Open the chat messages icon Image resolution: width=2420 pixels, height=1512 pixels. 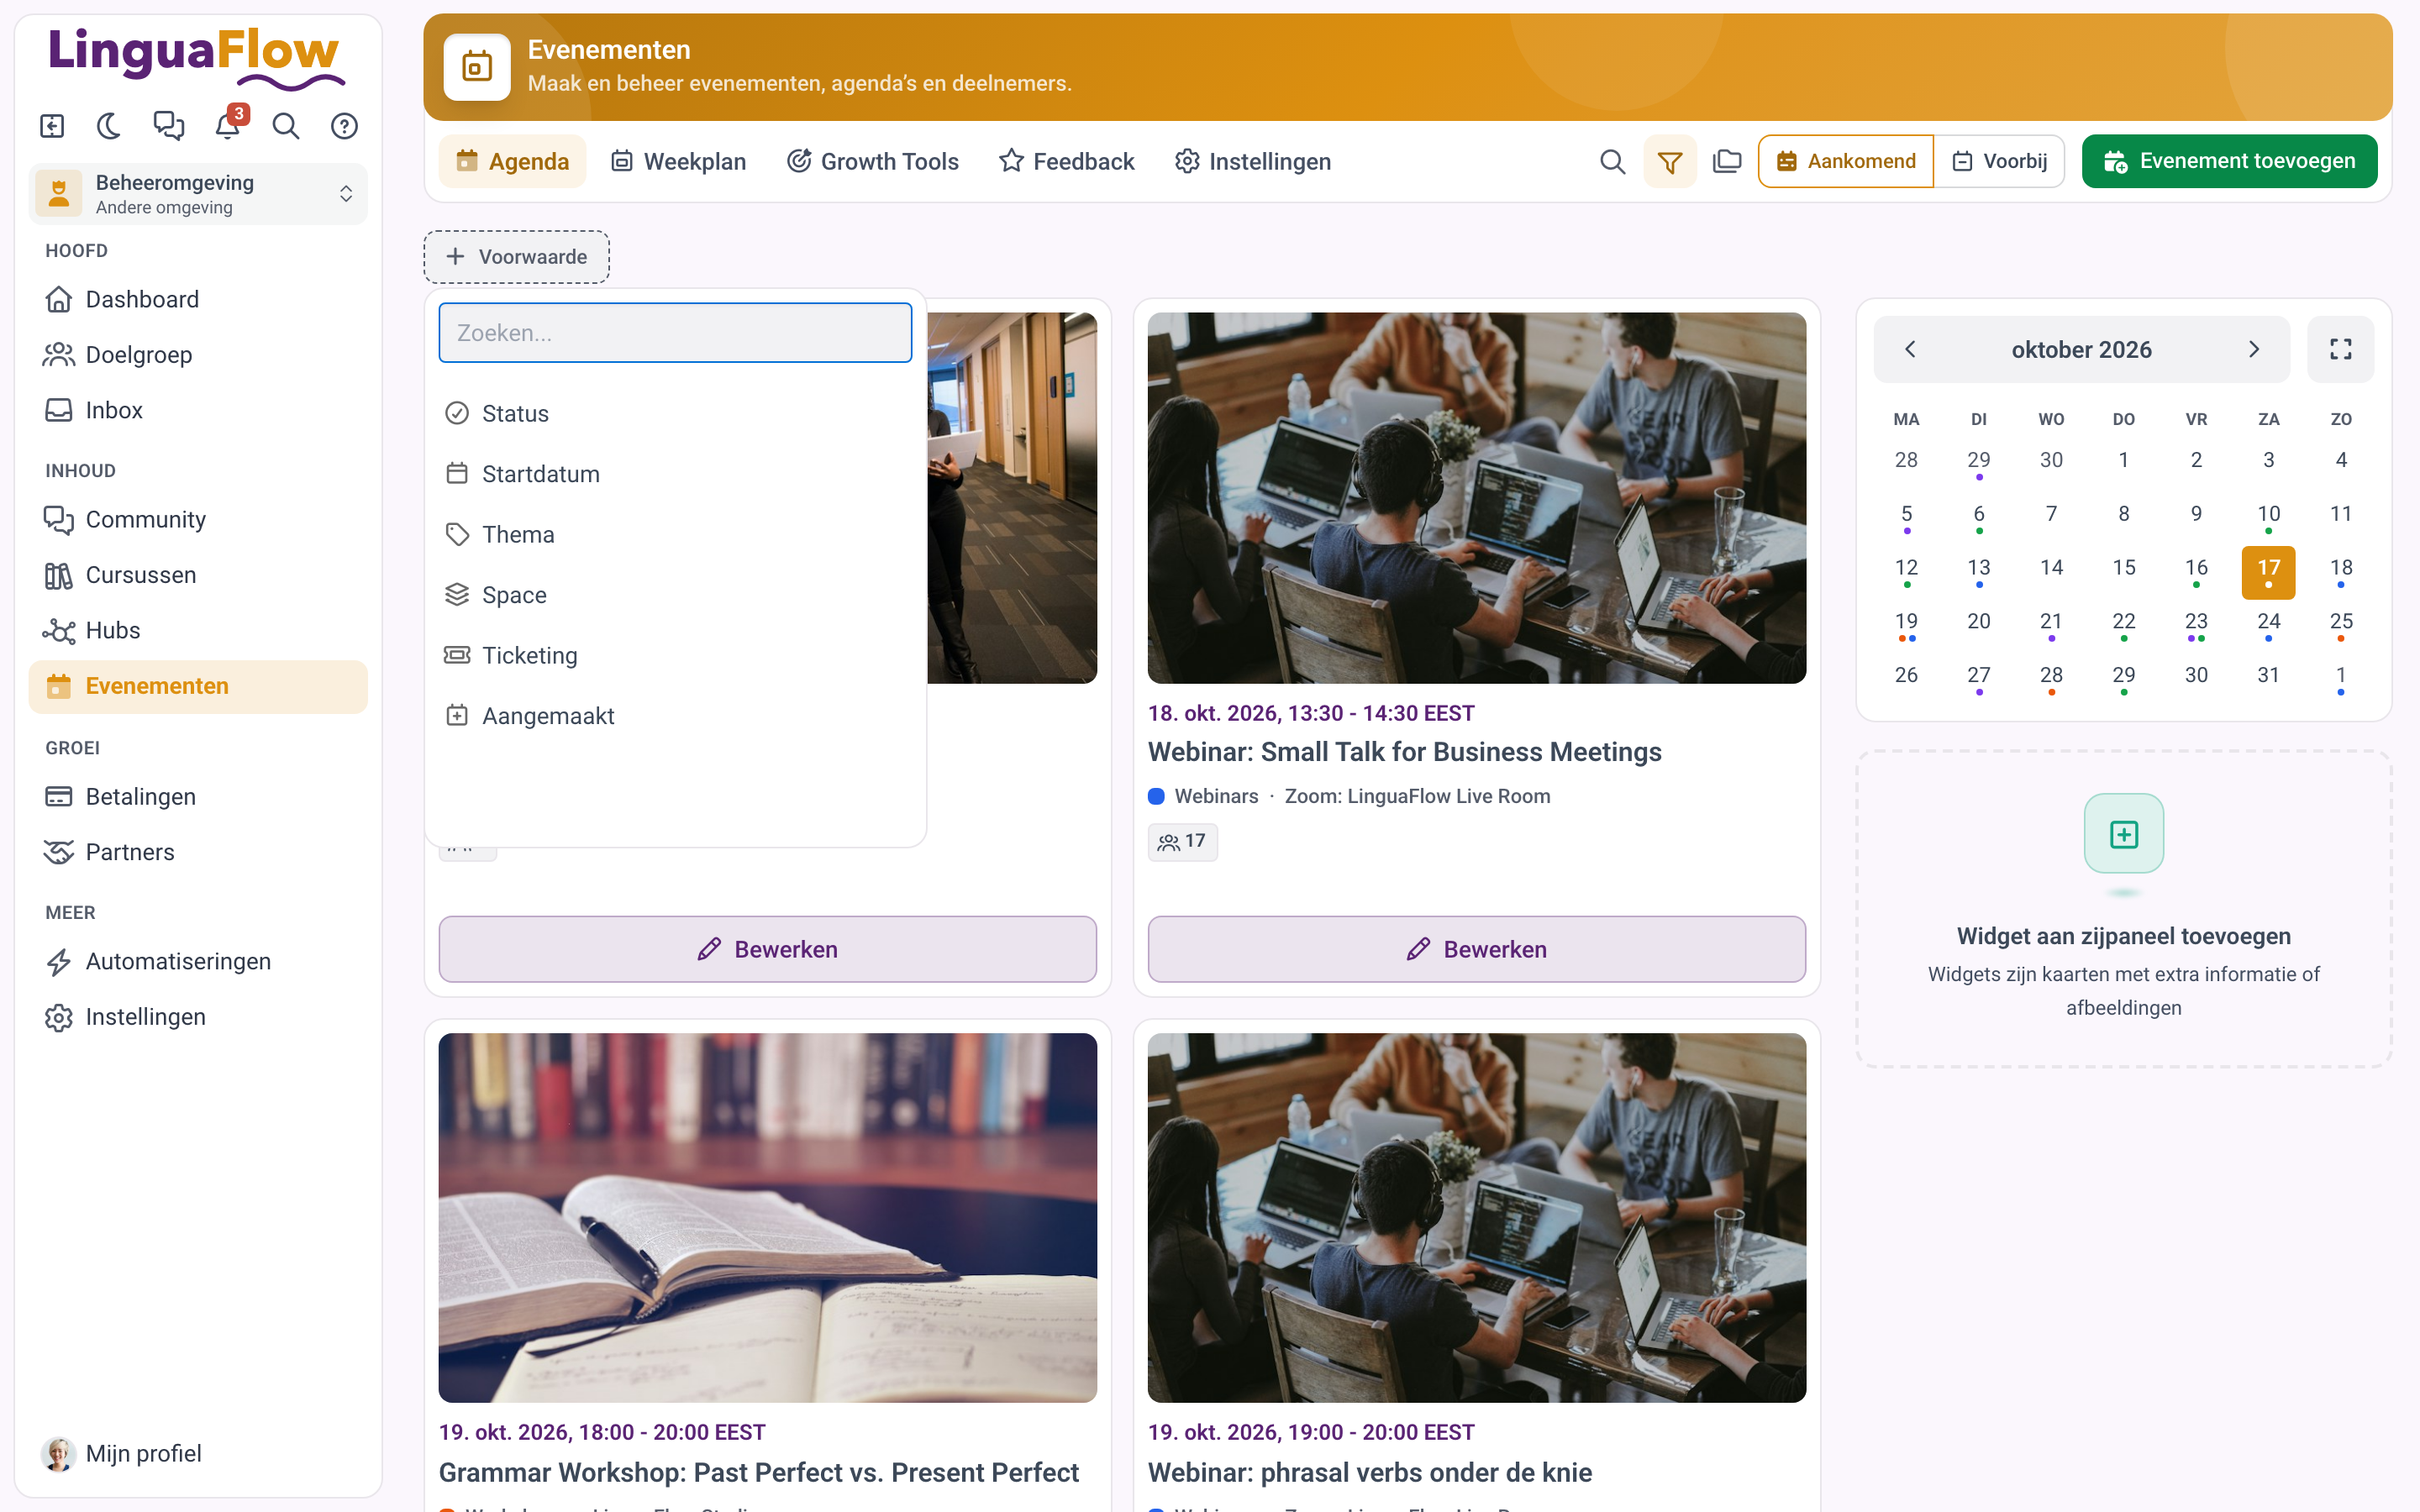pyautogui.click(x=168, y=126)
